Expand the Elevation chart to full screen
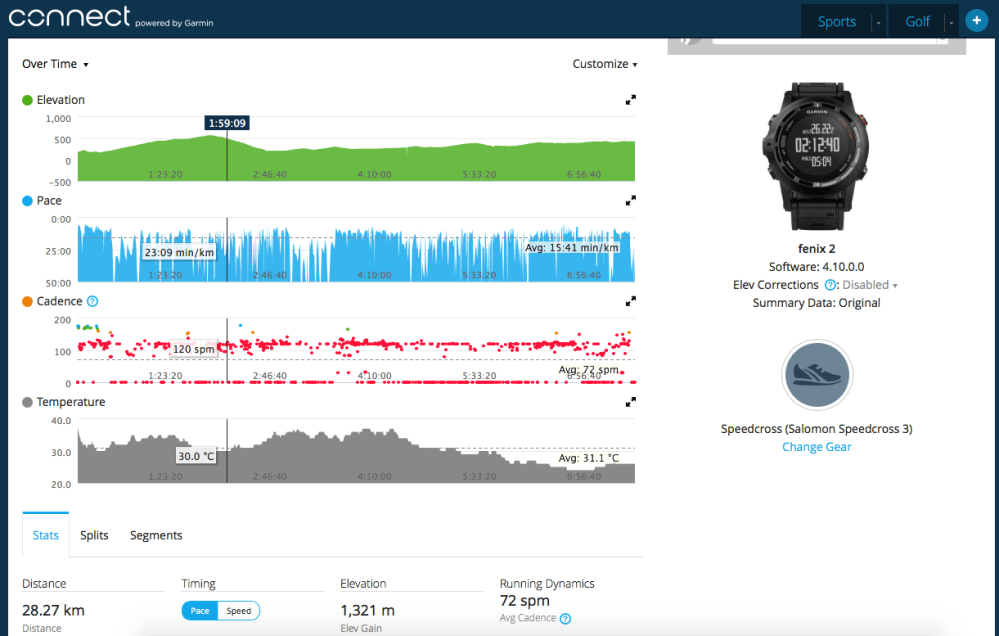Viewport: 999px width, 636px height. [x=630, y=100]
